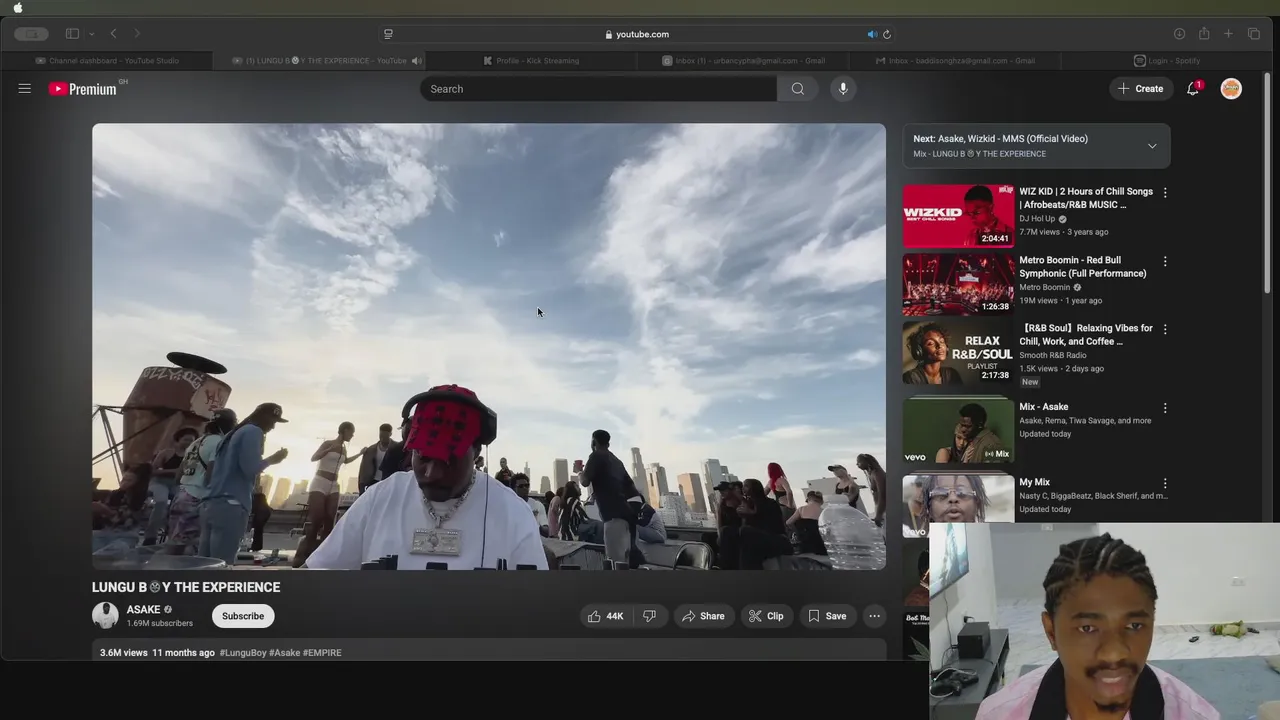Open Relax R&B/Soul playlist thumbnail
Viewport: 1280px width, 720px height.
(x=958, y=352)
